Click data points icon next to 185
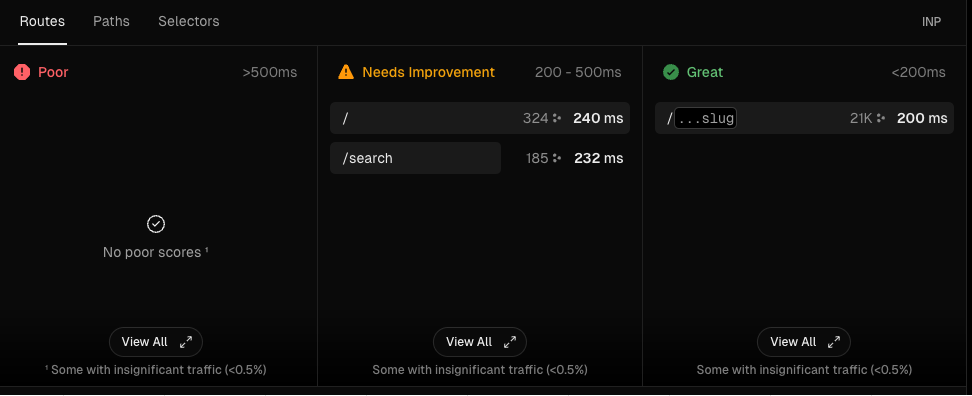The image size is (972, 396). 557,158
